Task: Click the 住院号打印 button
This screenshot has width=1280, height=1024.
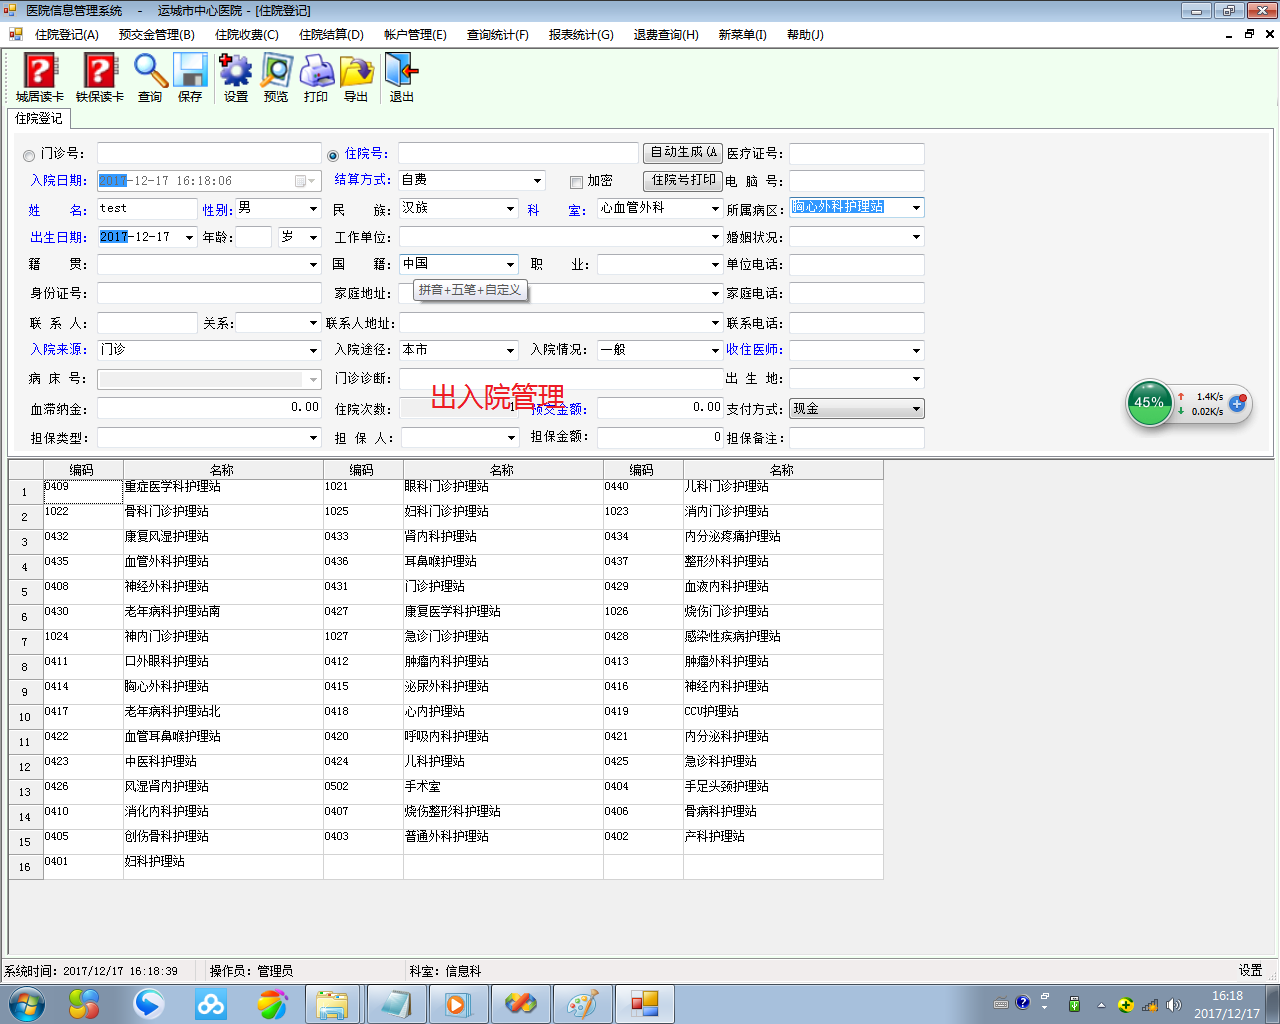Action: tap(683, 181)
